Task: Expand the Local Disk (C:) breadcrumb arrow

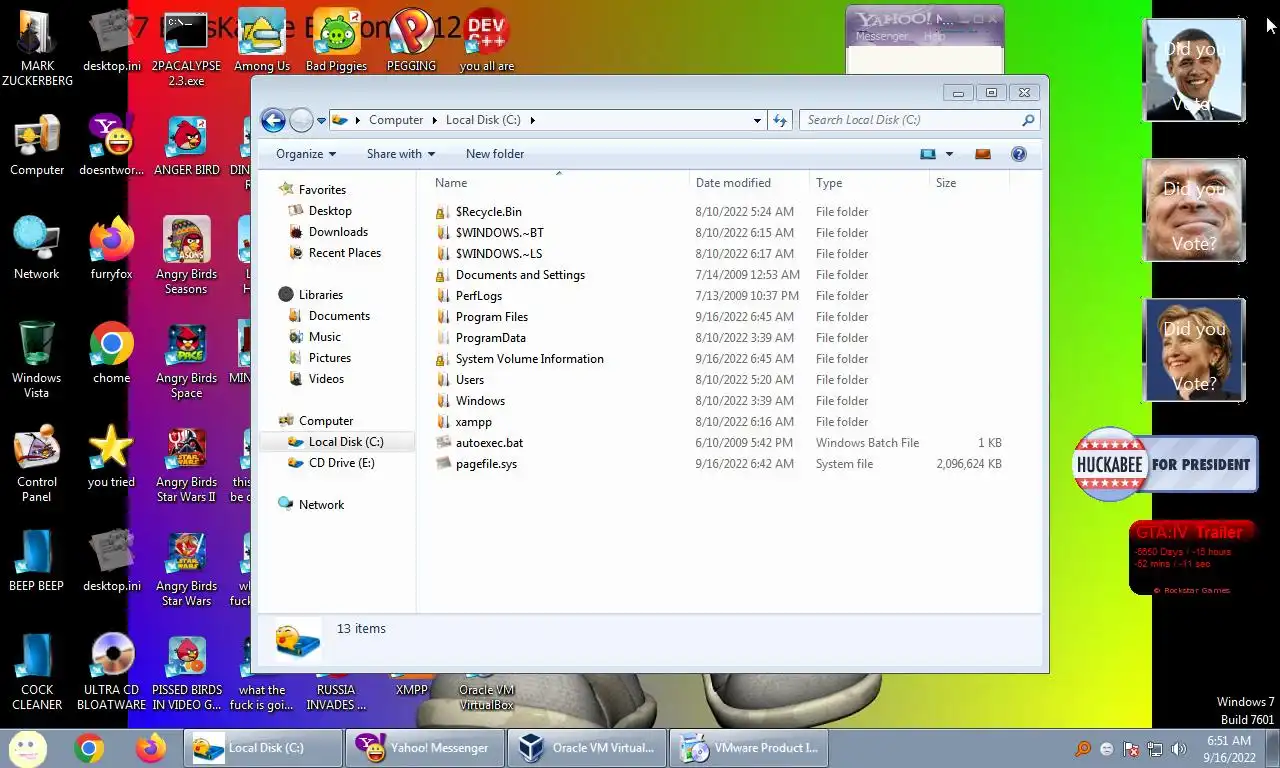Action: tap(532, 120)
